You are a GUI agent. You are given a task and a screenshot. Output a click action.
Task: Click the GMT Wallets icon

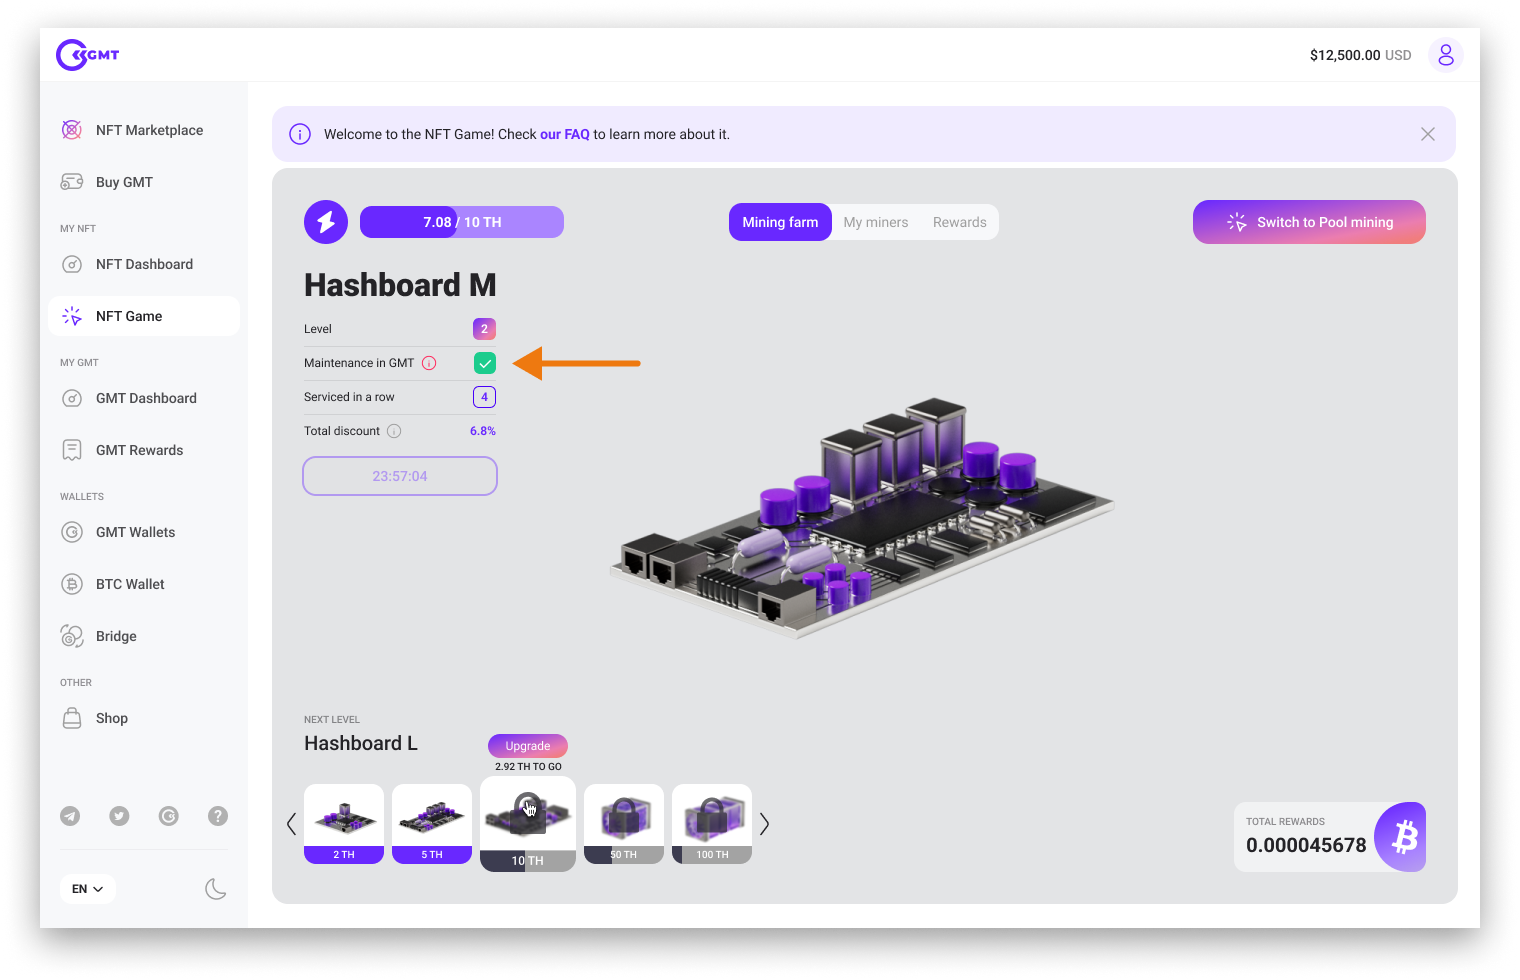tap(72, 532)
